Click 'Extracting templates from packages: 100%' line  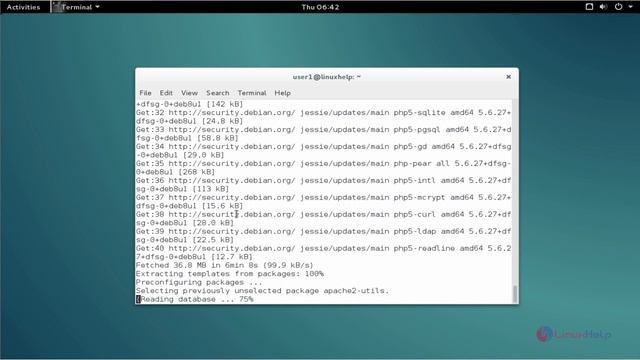230,273
